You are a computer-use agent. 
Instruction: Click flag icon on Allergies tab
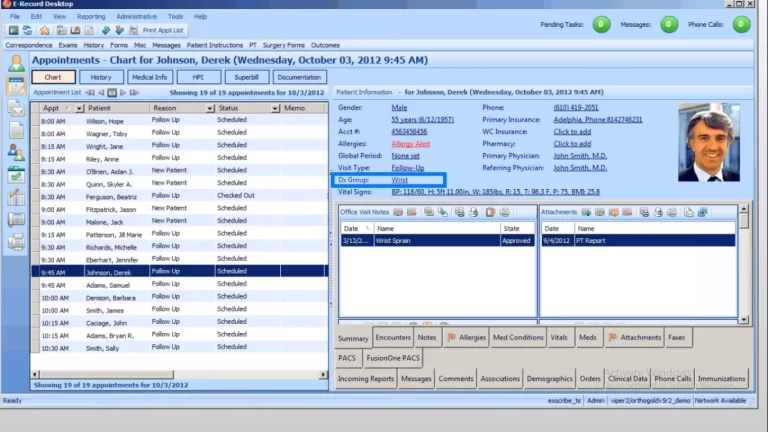click(x=451, y=337)
